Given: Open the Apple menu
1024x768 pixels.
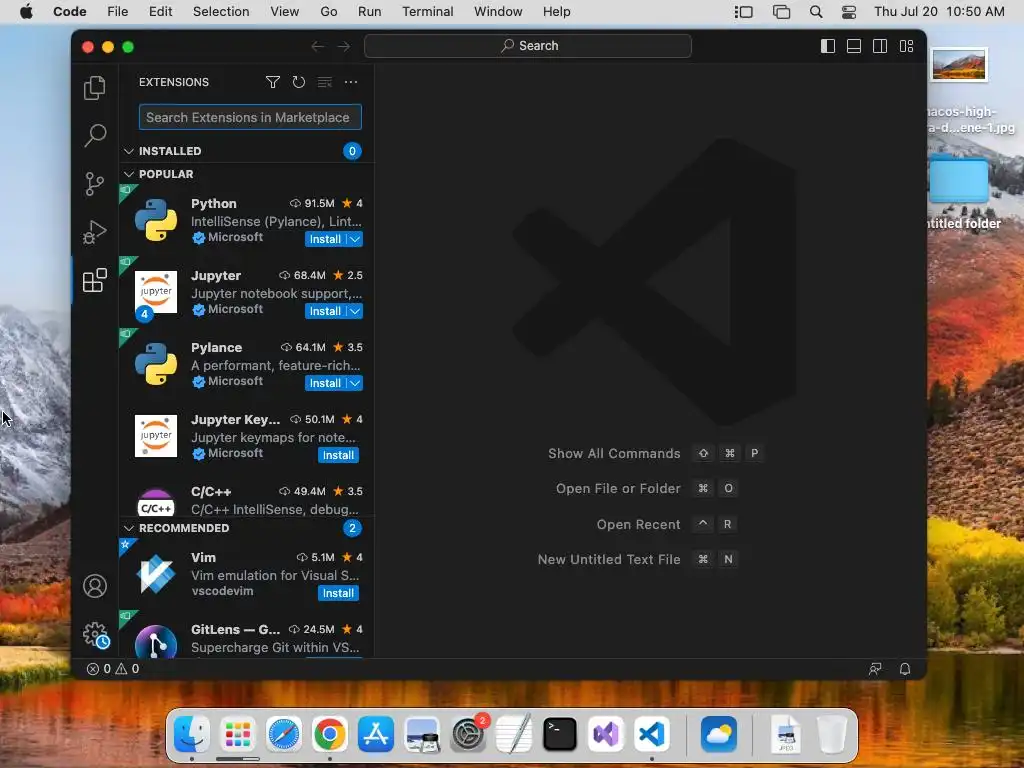Looking at the screenshot, I should pos(26,12).
